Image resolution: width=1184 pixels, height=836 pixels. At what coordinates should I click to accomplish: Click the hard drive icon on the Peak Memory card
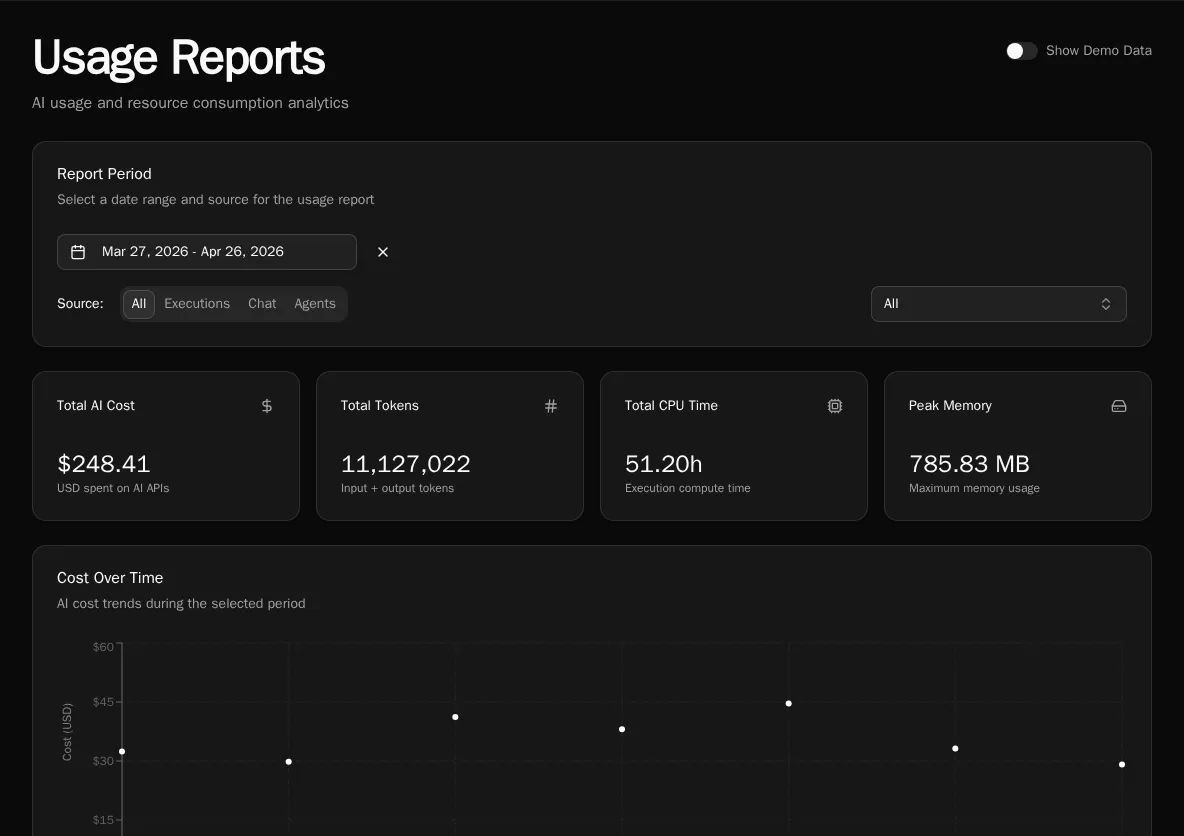click(1119, 406)
